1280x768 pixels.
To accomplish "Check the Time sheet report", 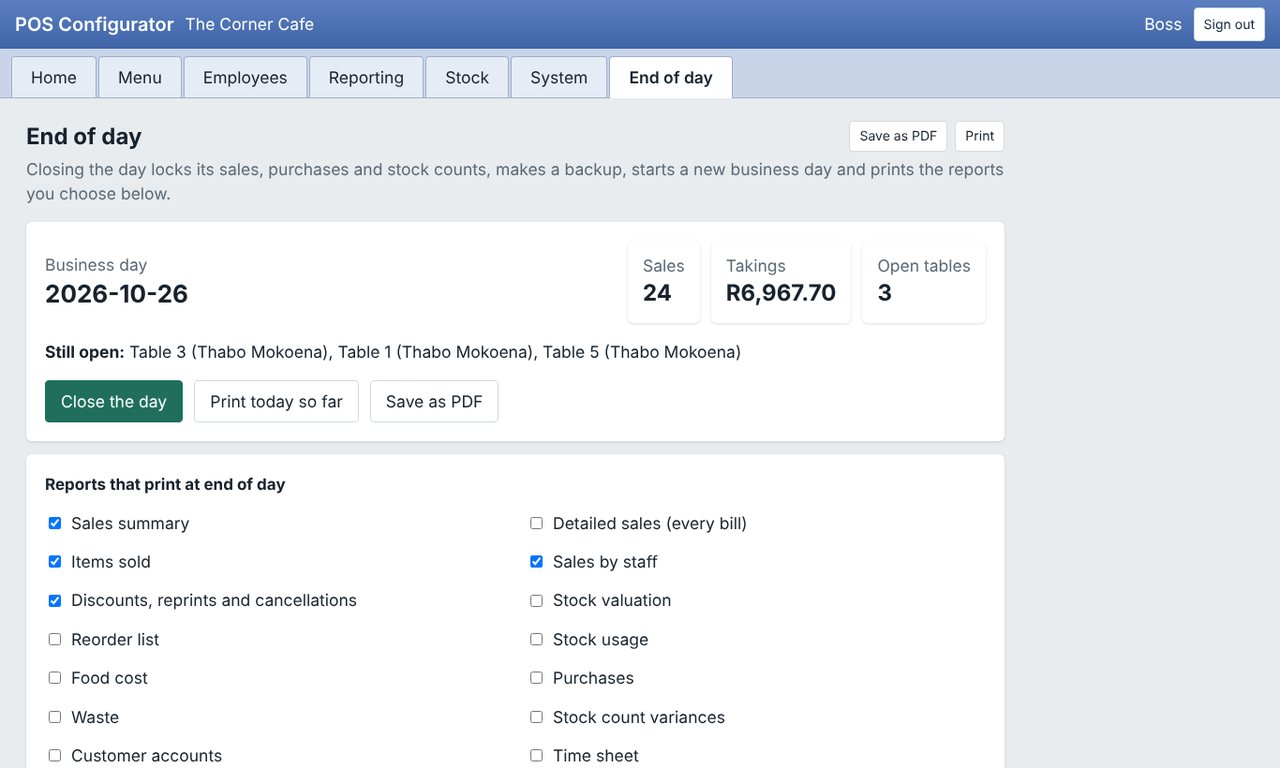I will coord(537,756).
